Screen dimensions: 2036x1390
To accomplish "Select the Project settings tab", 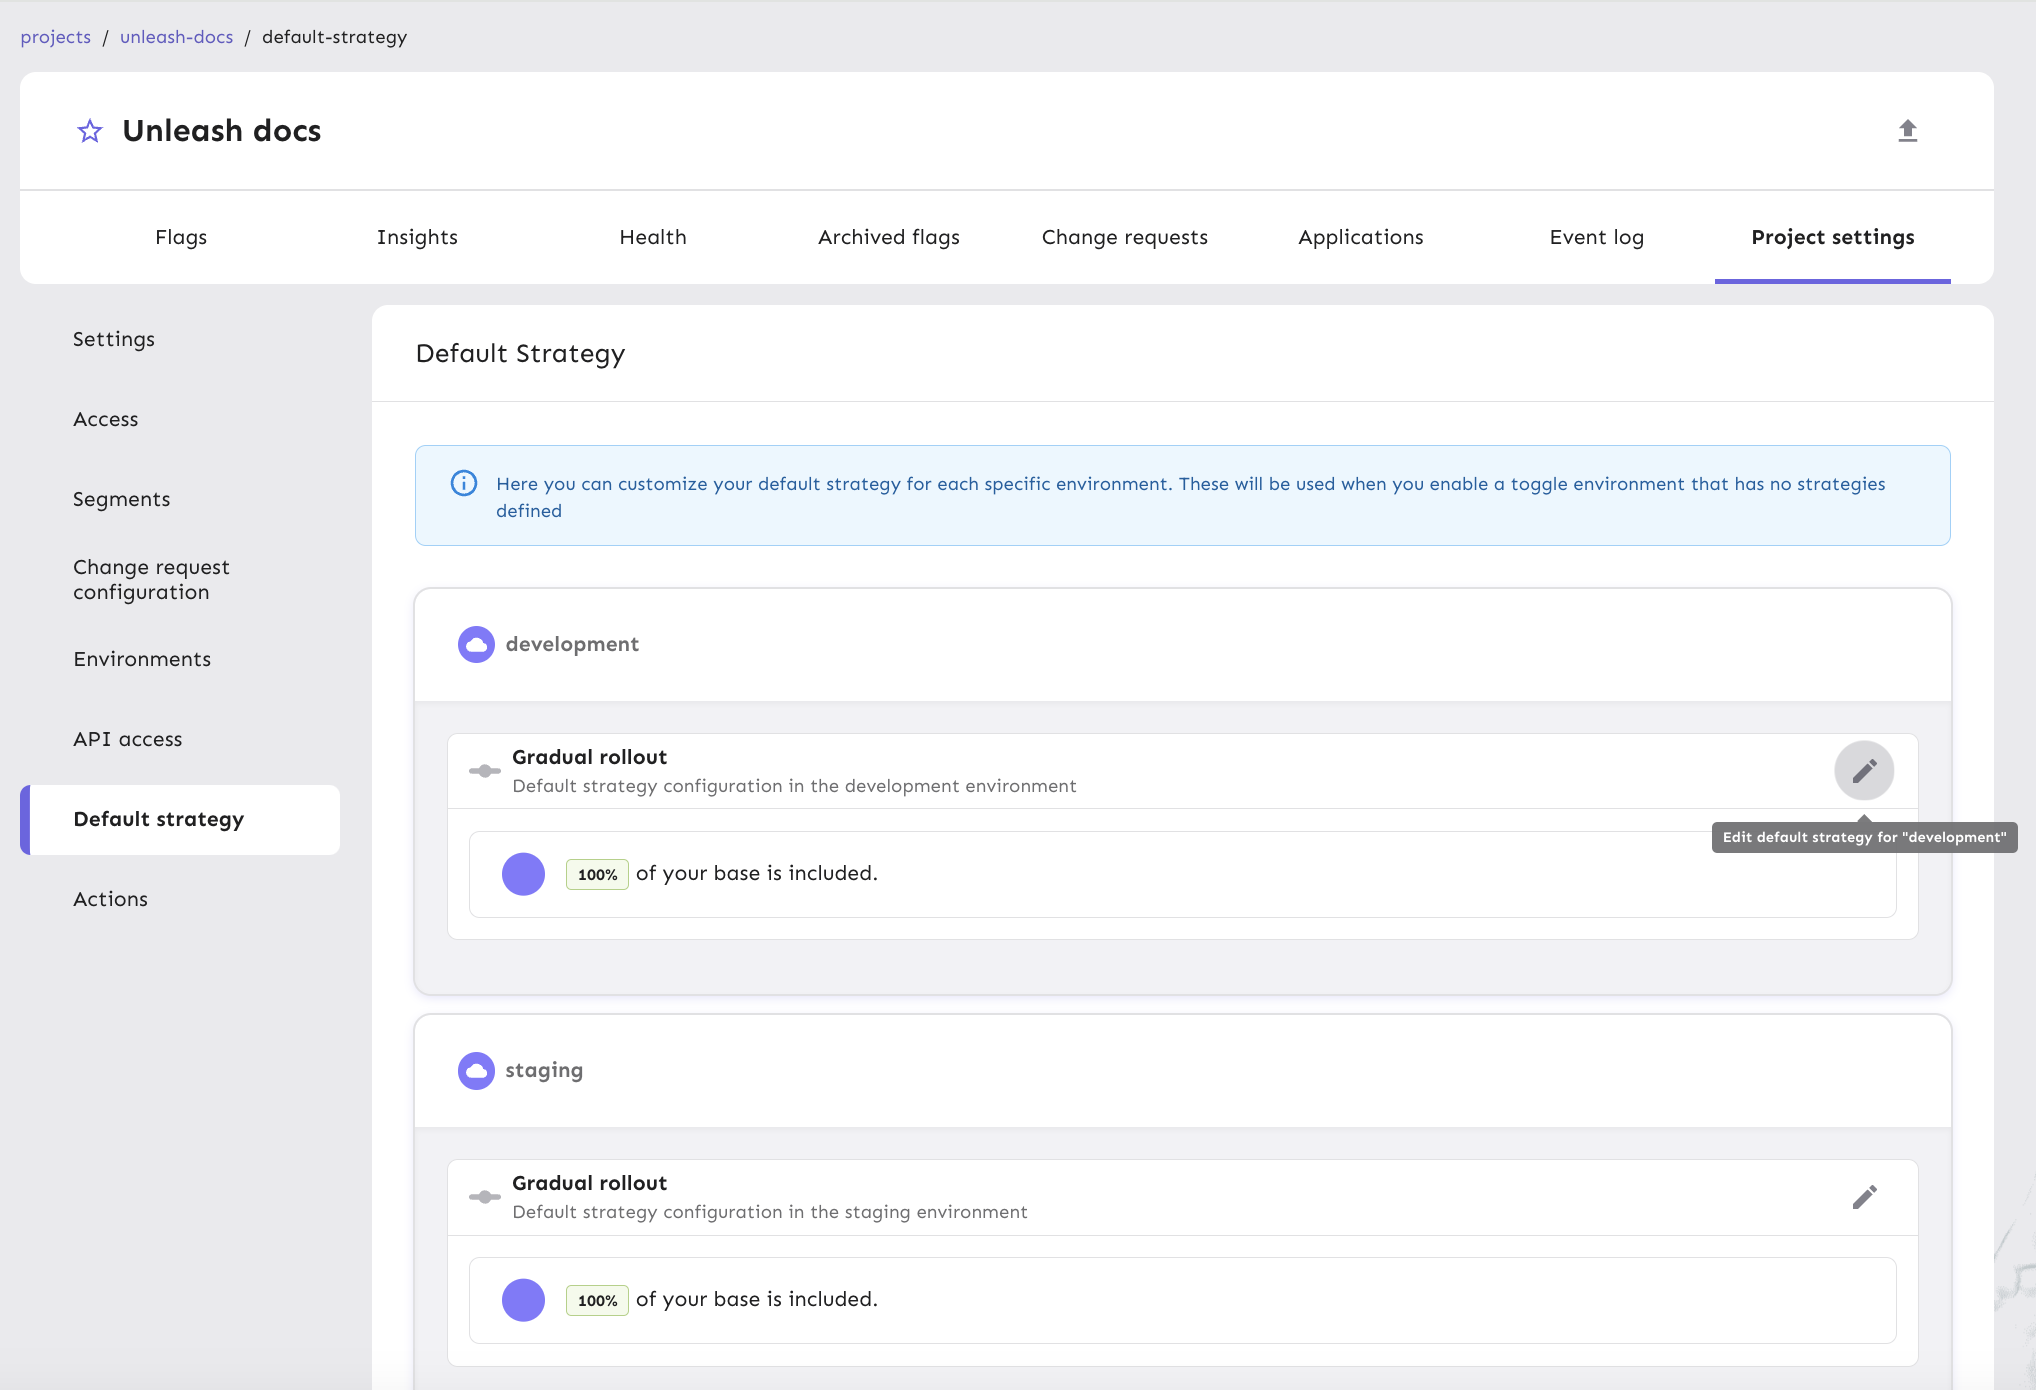I will [1833, 235].
